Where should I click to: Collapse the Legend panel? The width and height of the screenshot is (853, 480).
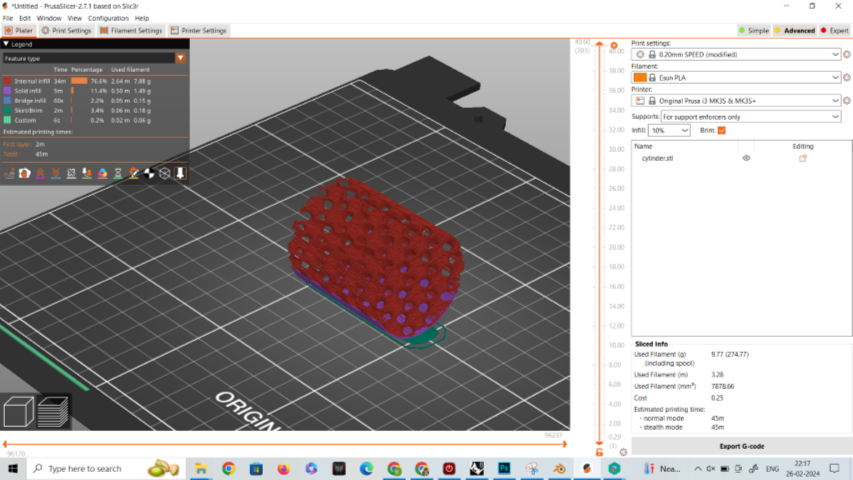tap(6, 44)
